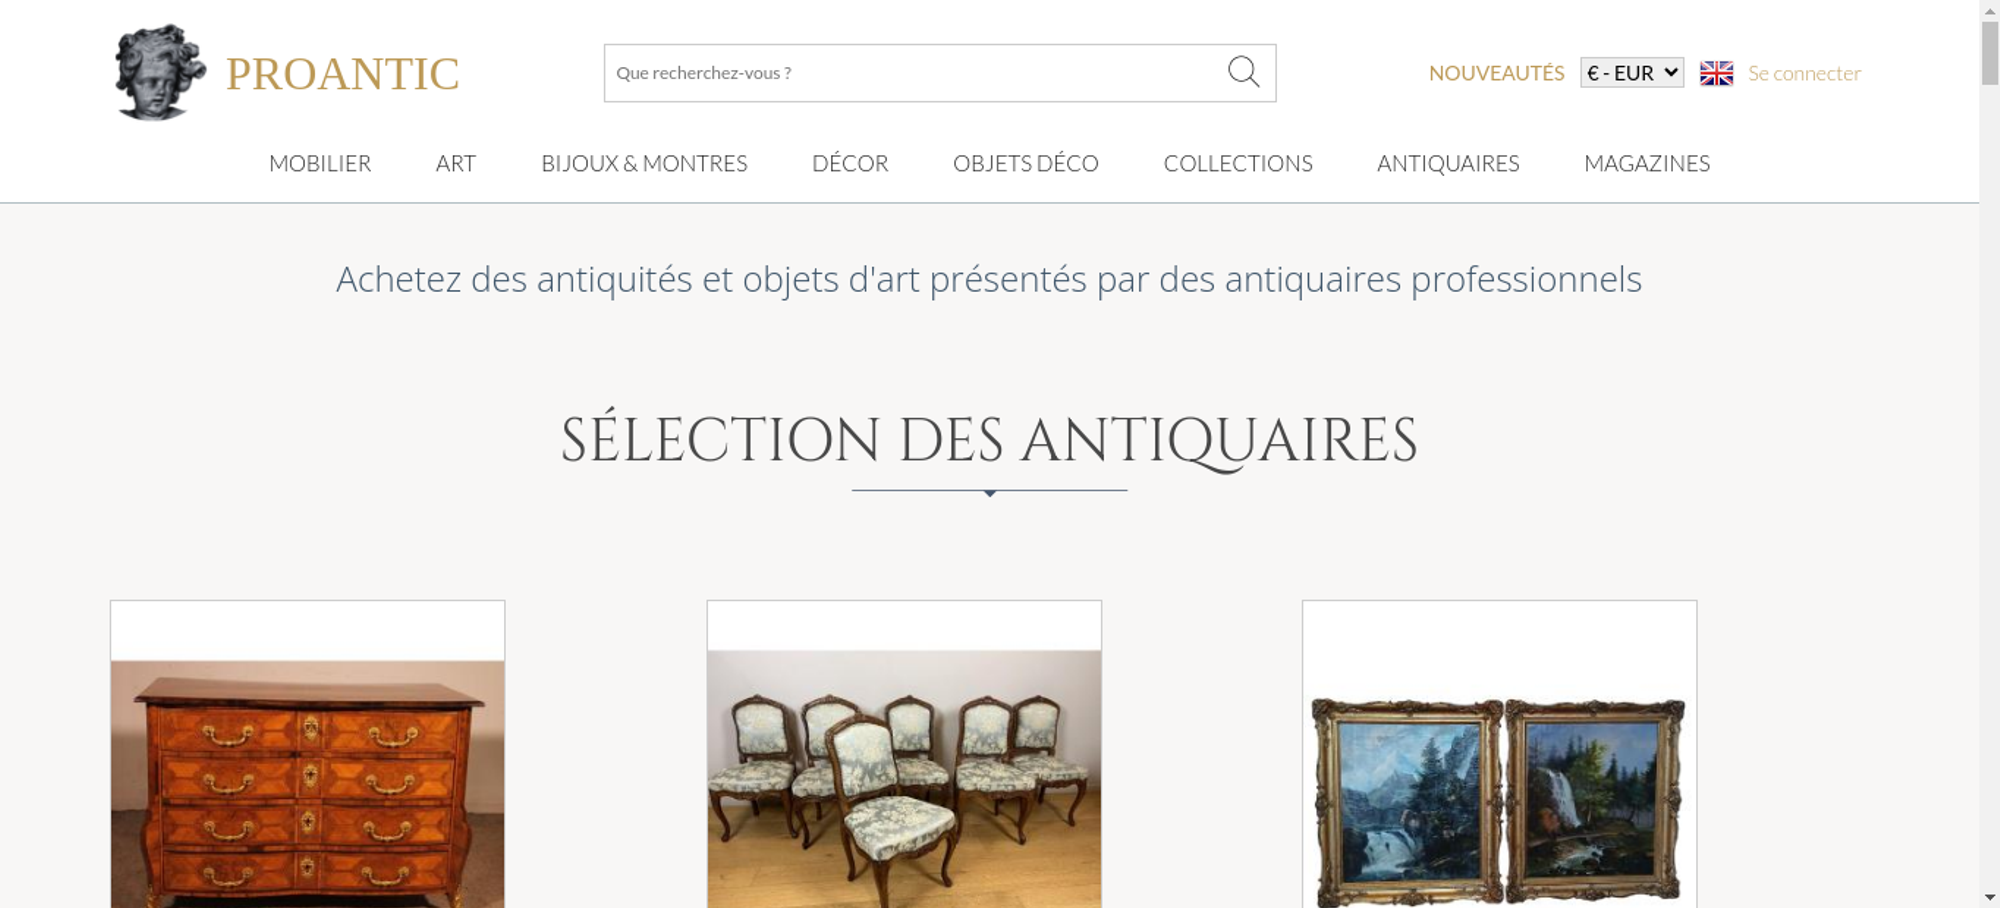Go to Antiquaires section
The width and height of the screenshot is (2000, 908).
(1448, 163)
